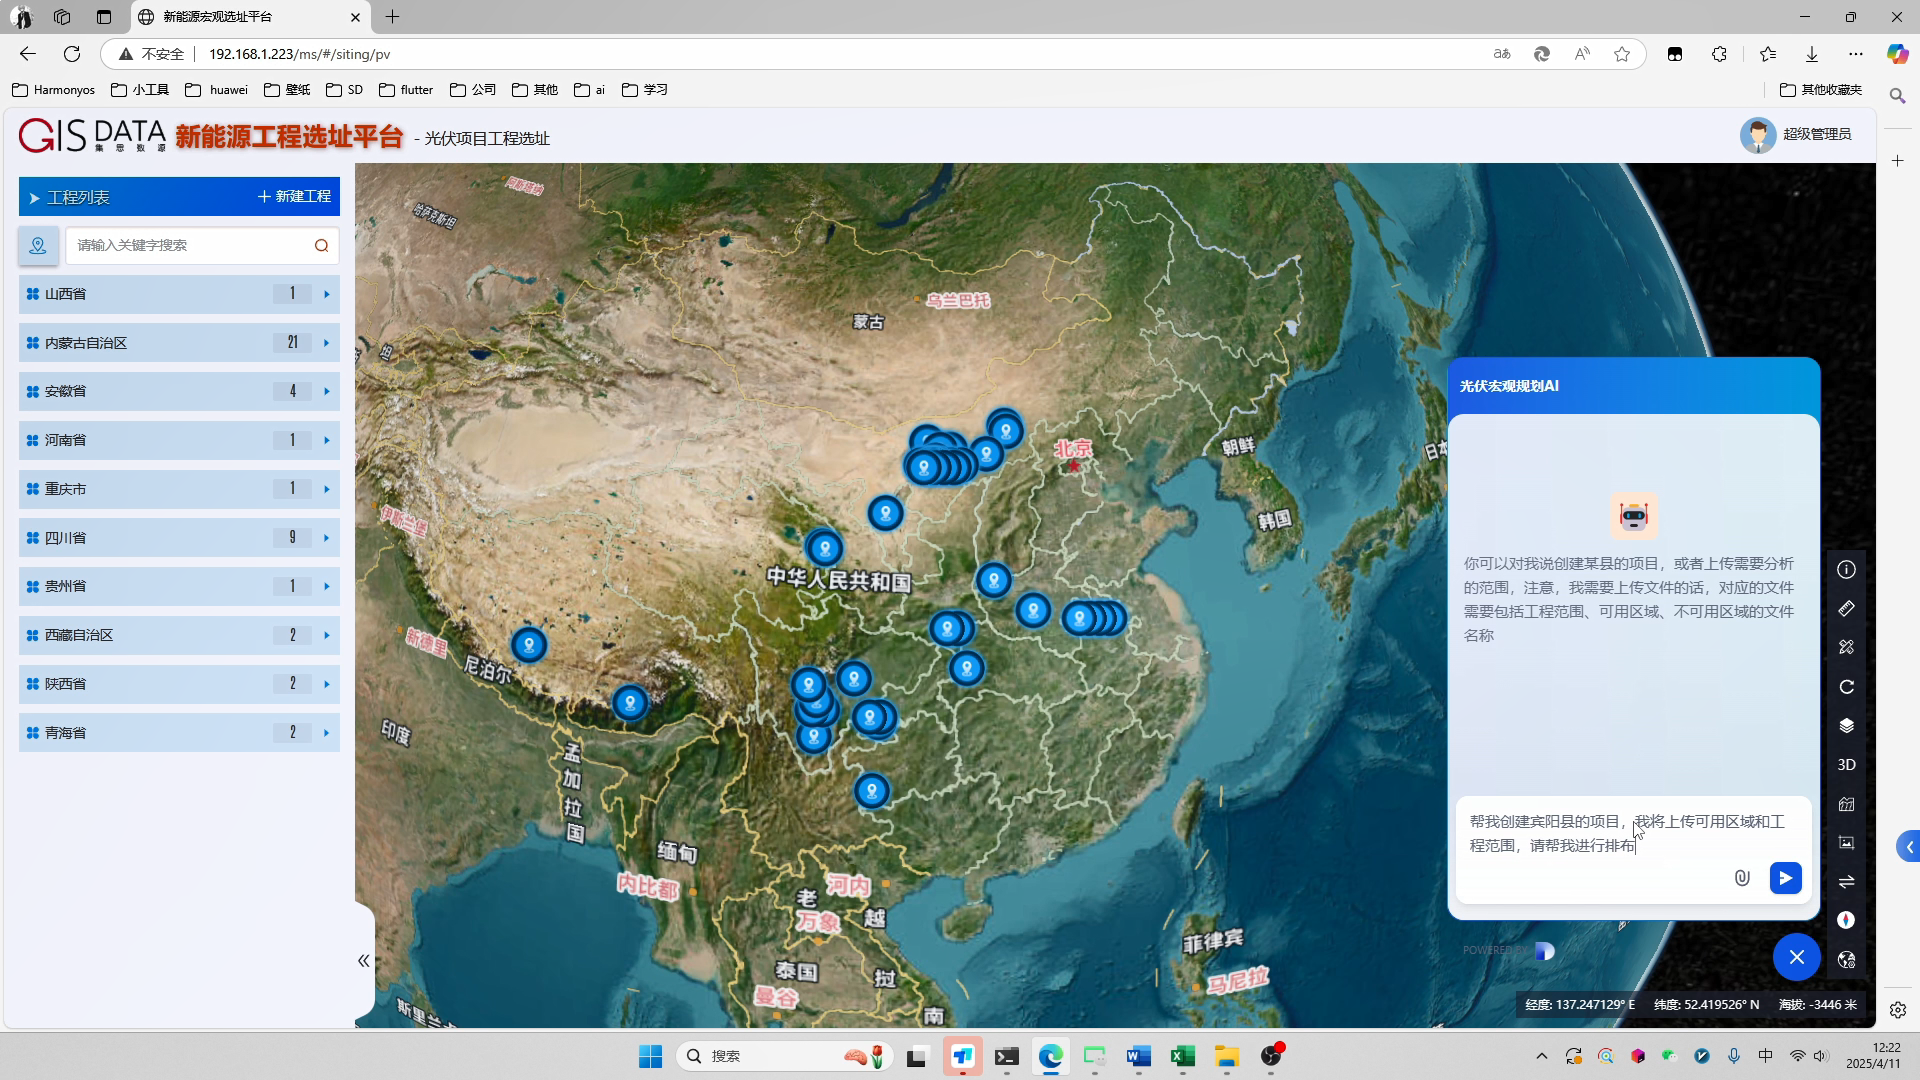The height and width of the screenshot is (1080, 1920).
Task: Focus the keyword search input
Action: [x=190, y=246]
